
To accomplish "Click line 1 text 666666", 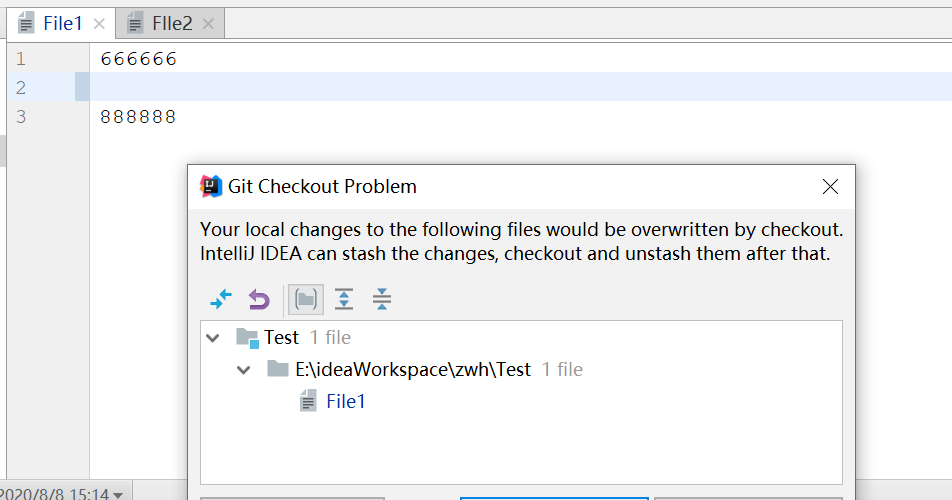I will click(138, 59).
